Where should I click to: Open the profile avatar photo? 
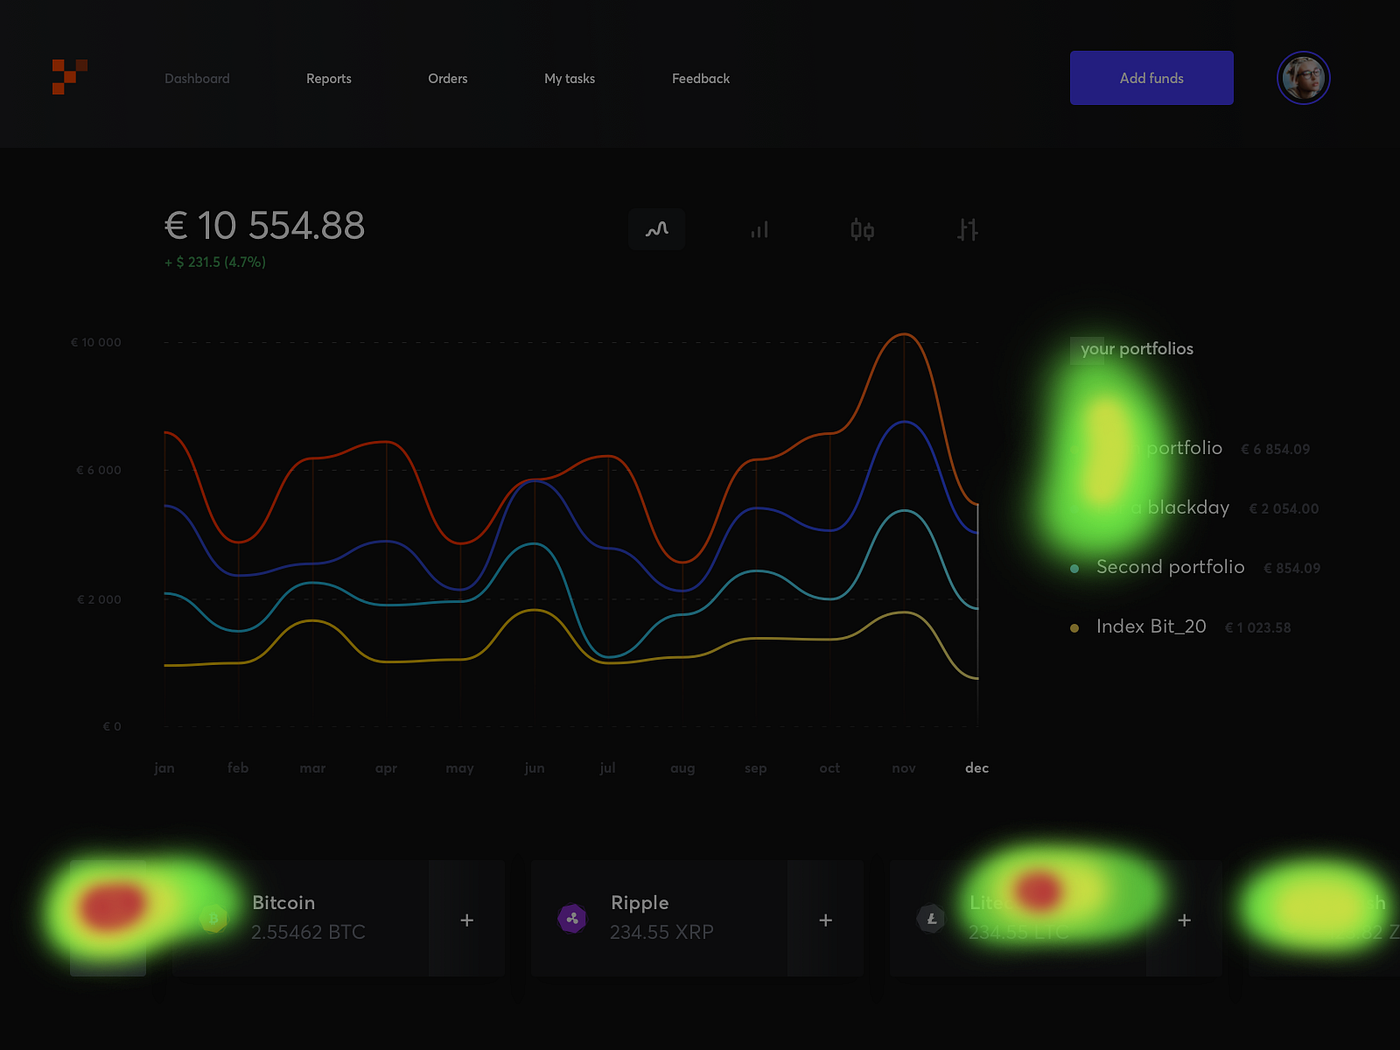1303,77
